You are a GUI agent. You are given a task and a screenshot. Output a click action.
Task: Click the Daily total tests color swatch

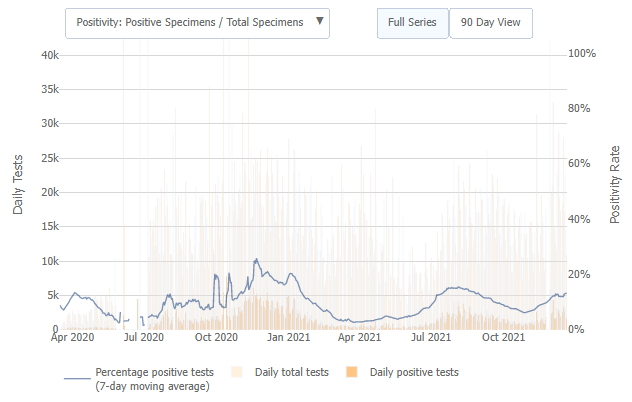click(x=238, y=372)
